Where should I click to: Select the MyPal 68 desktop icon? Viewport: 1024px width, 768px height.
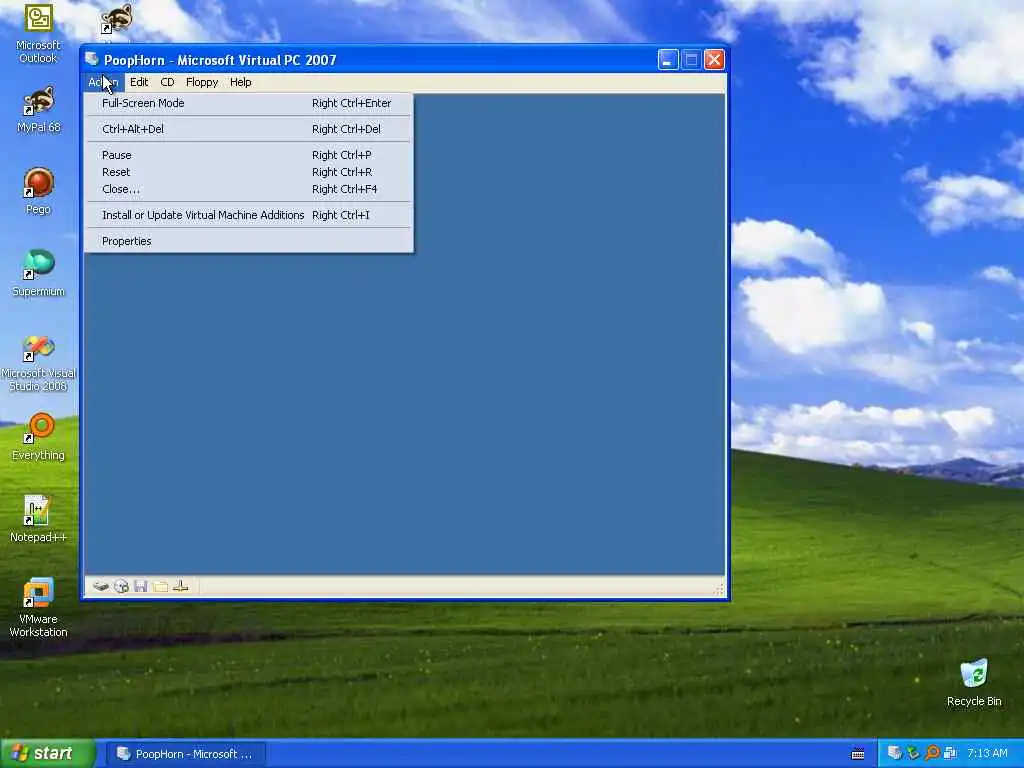(x=38, y=110)
